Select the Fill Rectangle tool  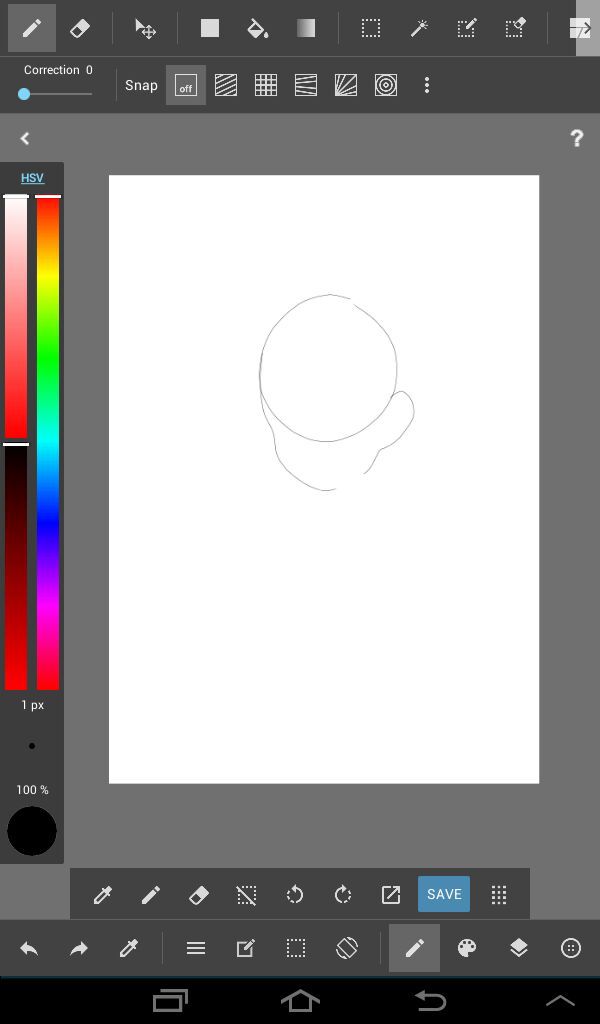click(210, 28)
